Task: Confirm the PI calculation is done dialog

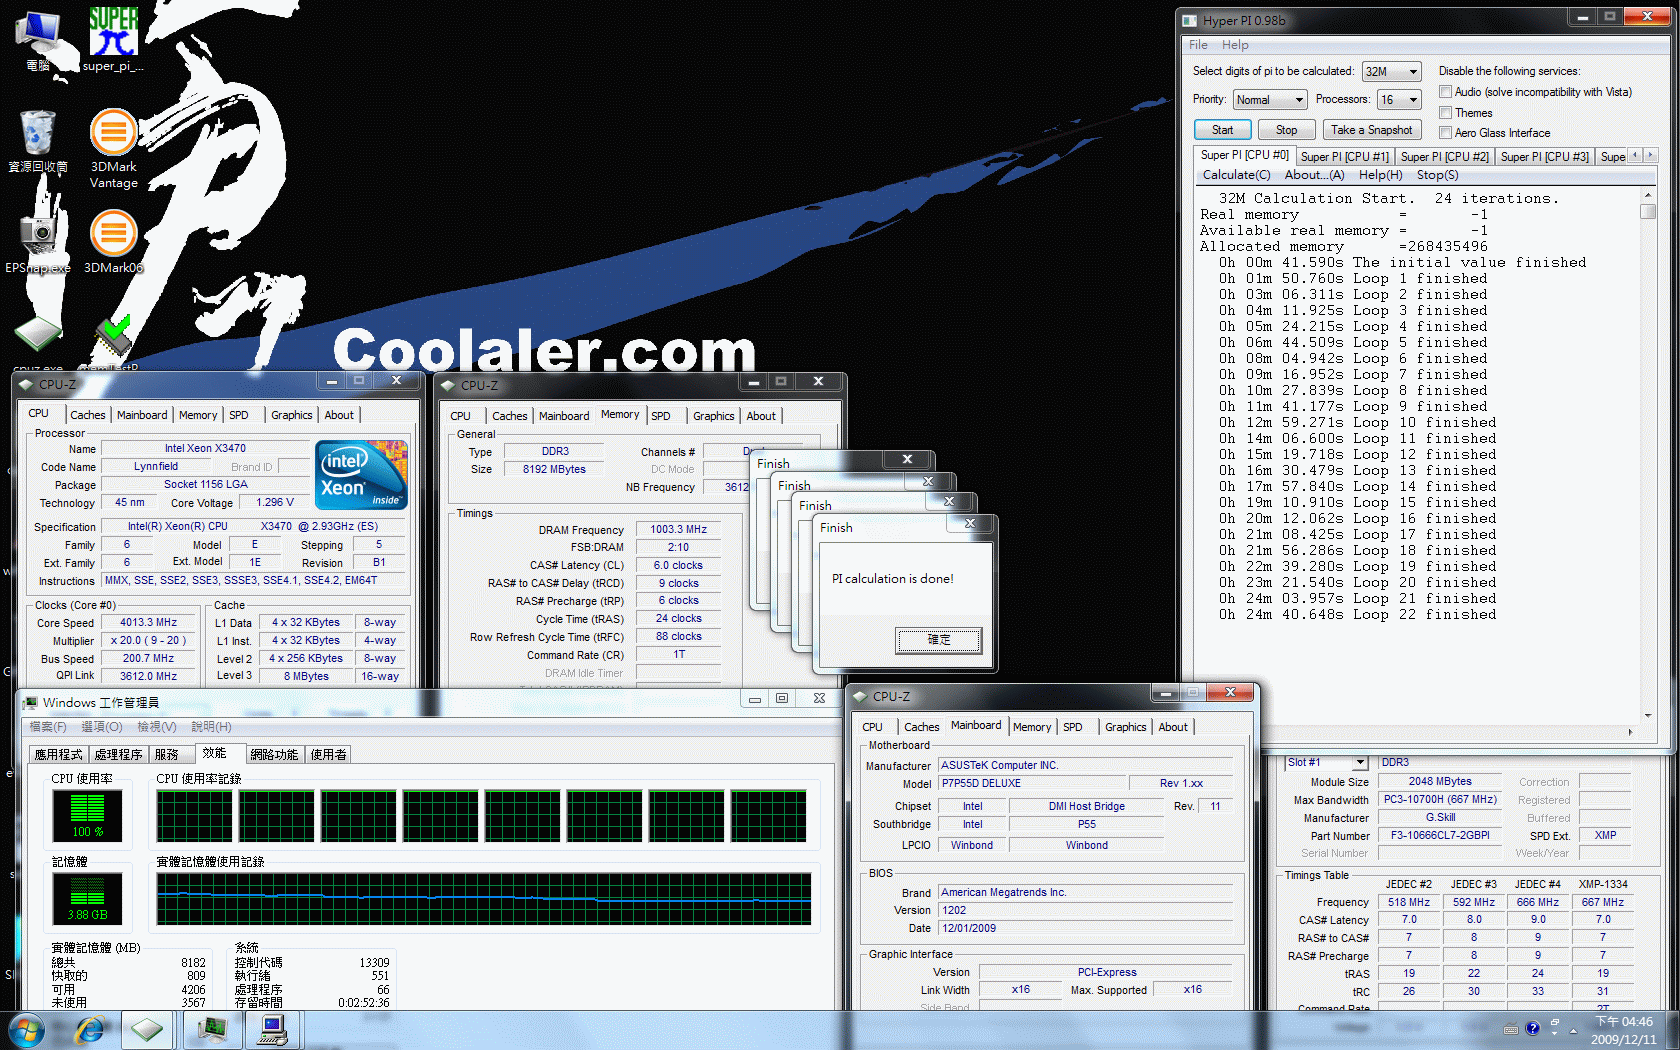Action: click(939, 640)
